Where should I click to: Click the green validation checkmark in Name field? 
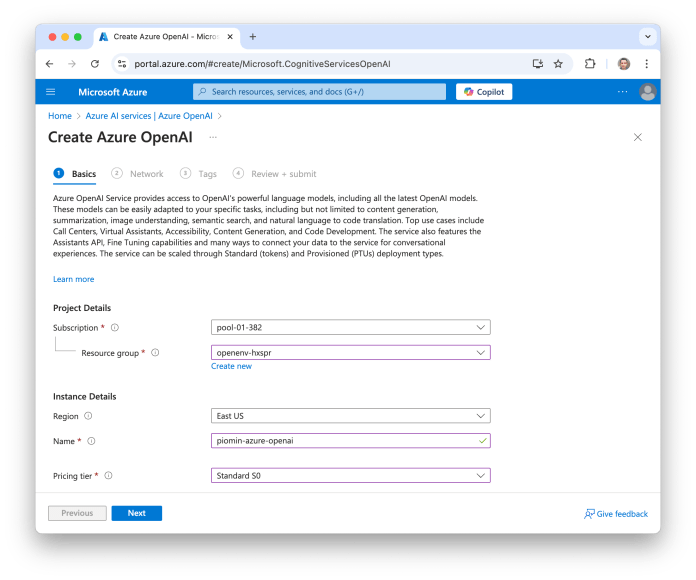tap(482, 441)
